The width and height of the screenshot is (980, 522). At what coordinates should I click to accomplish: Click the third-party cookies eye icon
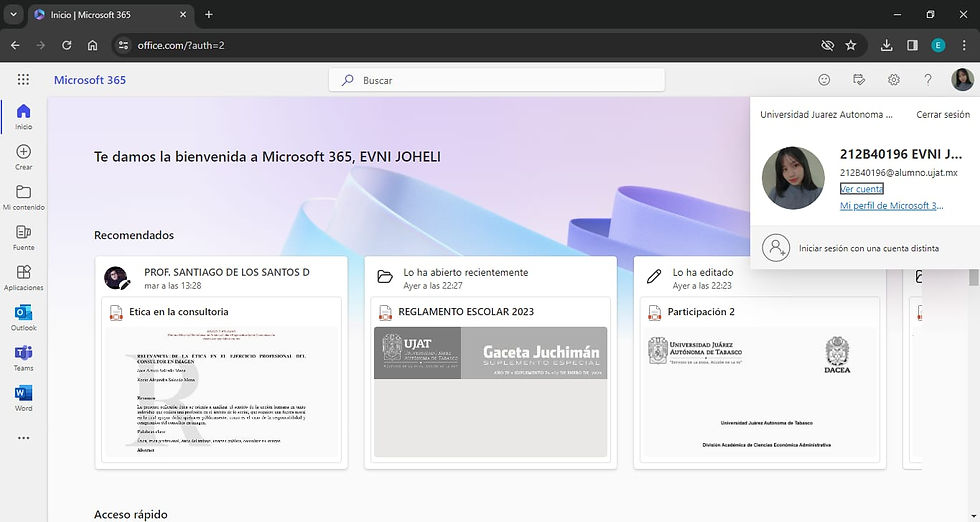coord(827,45)
